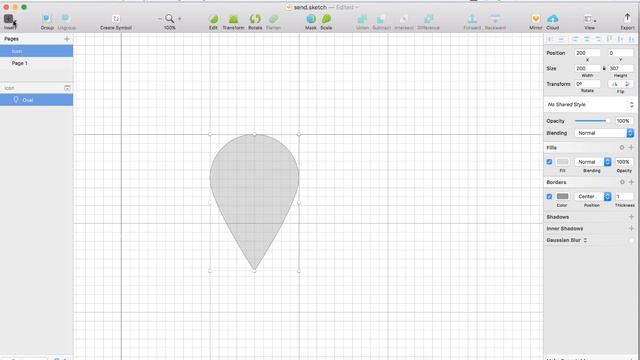Click the Export toolbar icon

pos(627,18)
